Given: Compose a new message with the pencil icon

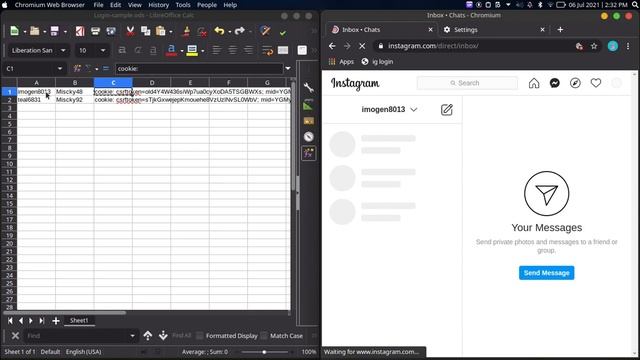Looking at the screenshot, I should coord(447,109).
